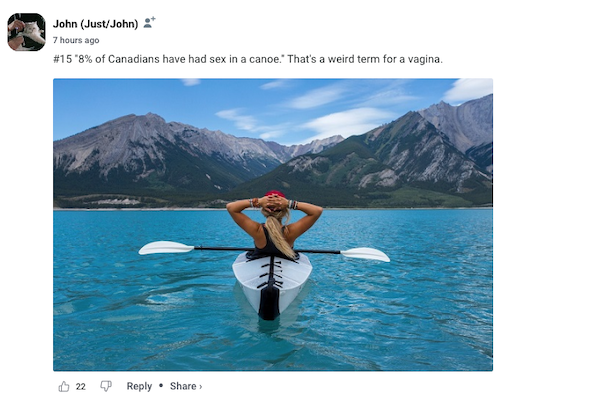View the 22 likes count
The image size is (600, 401).
[x=81, y=386]
